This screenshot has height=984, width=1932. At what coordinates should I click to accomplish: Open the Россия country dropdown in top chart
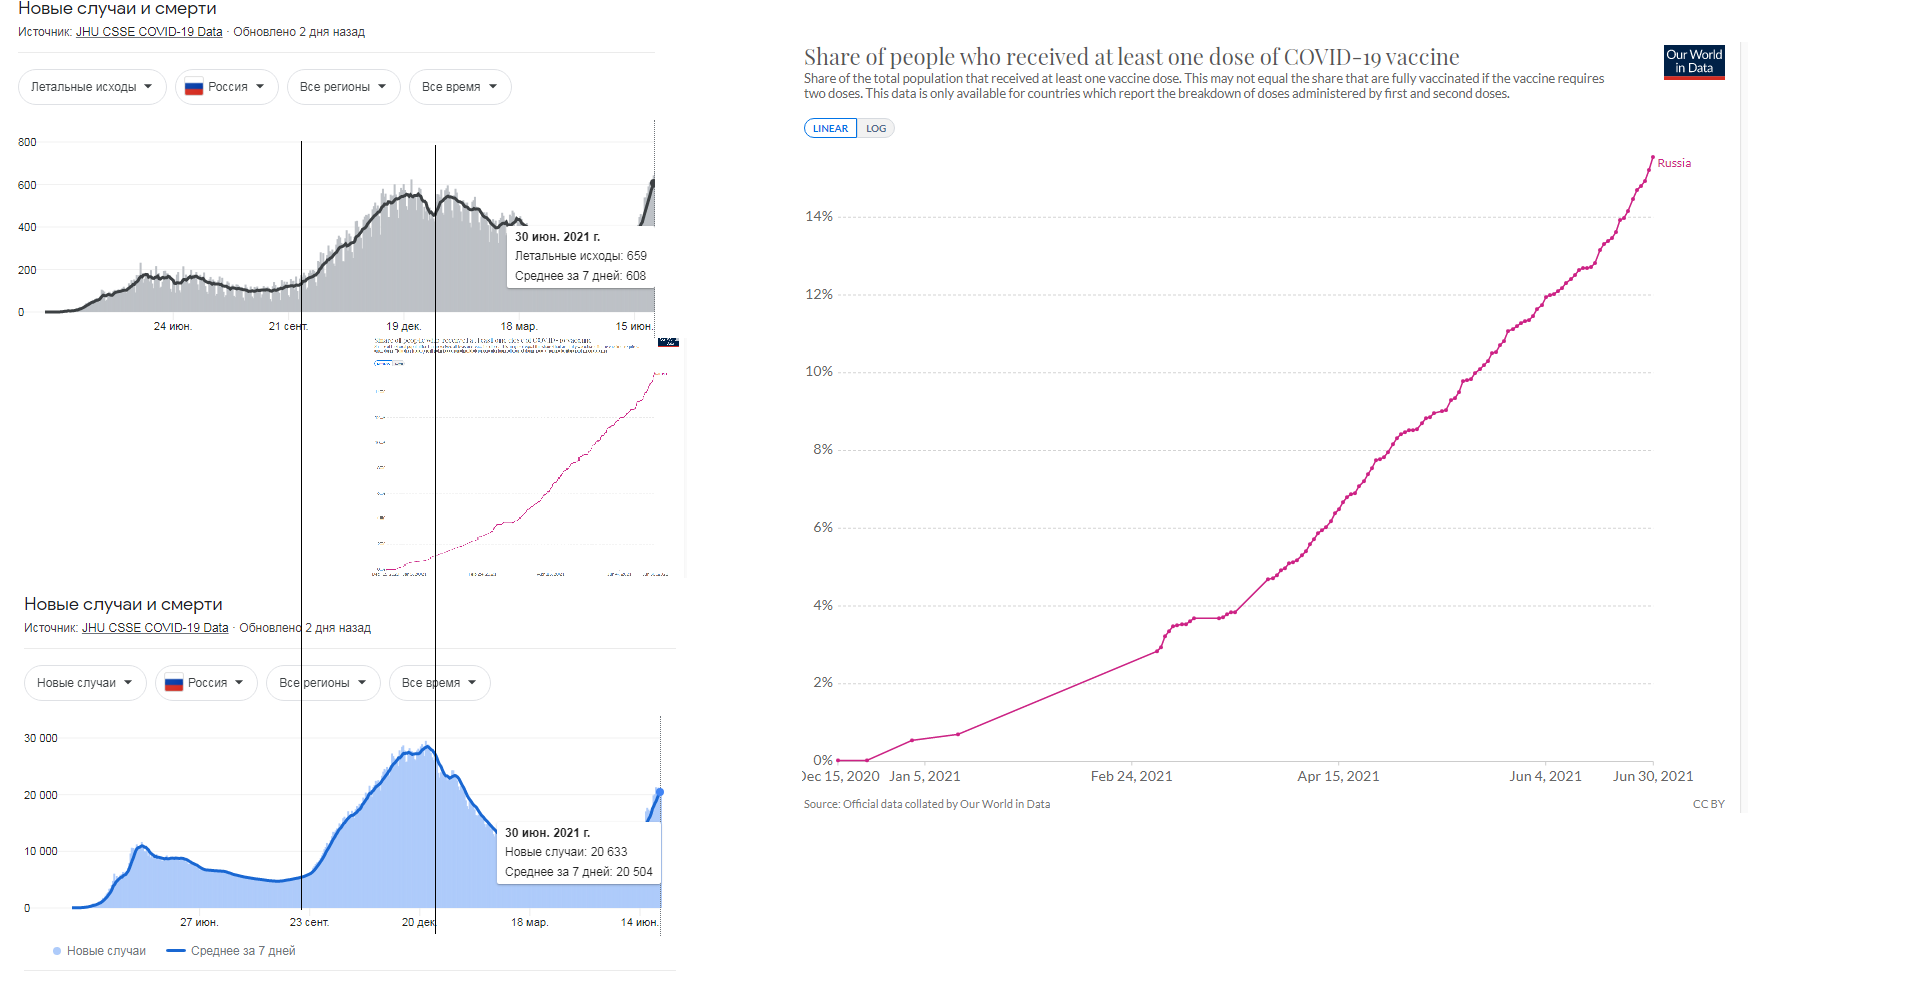pyautogui.click(x=227, y=87)
